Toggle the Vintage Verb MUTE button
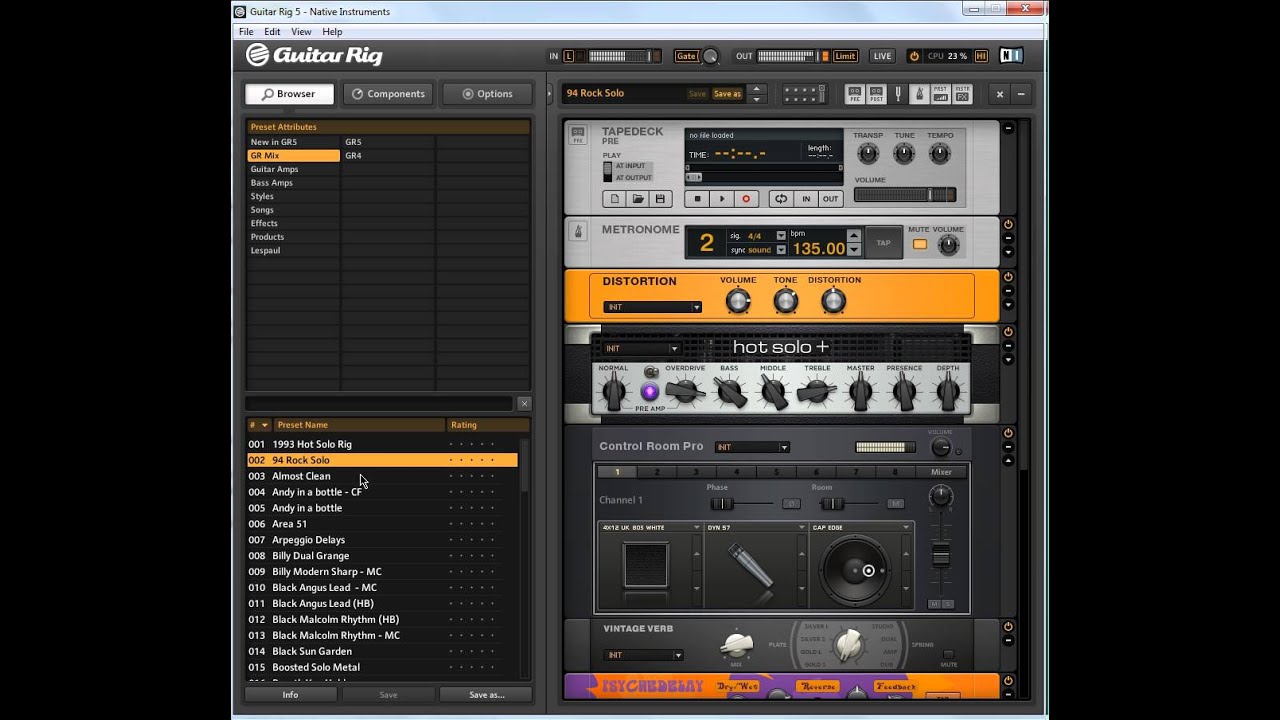 (x=948, y=654)
